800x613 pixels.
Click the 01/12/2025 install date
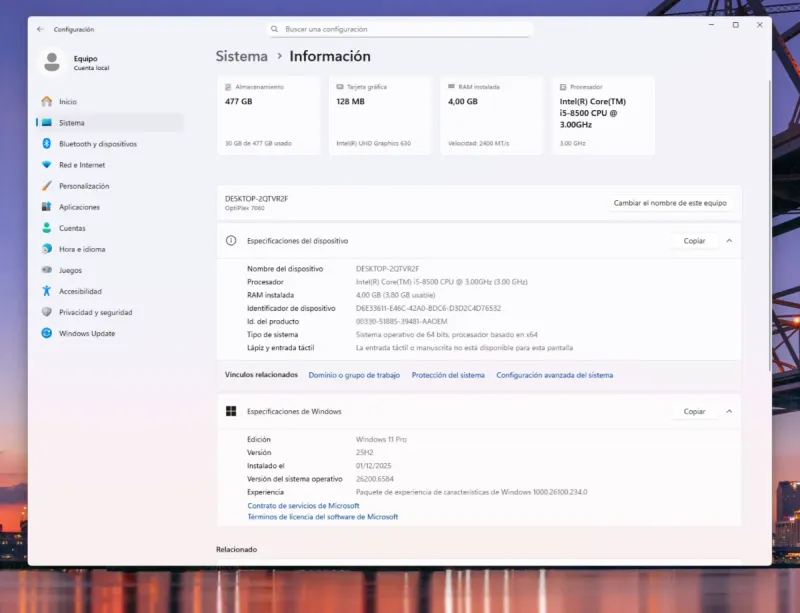373,465
